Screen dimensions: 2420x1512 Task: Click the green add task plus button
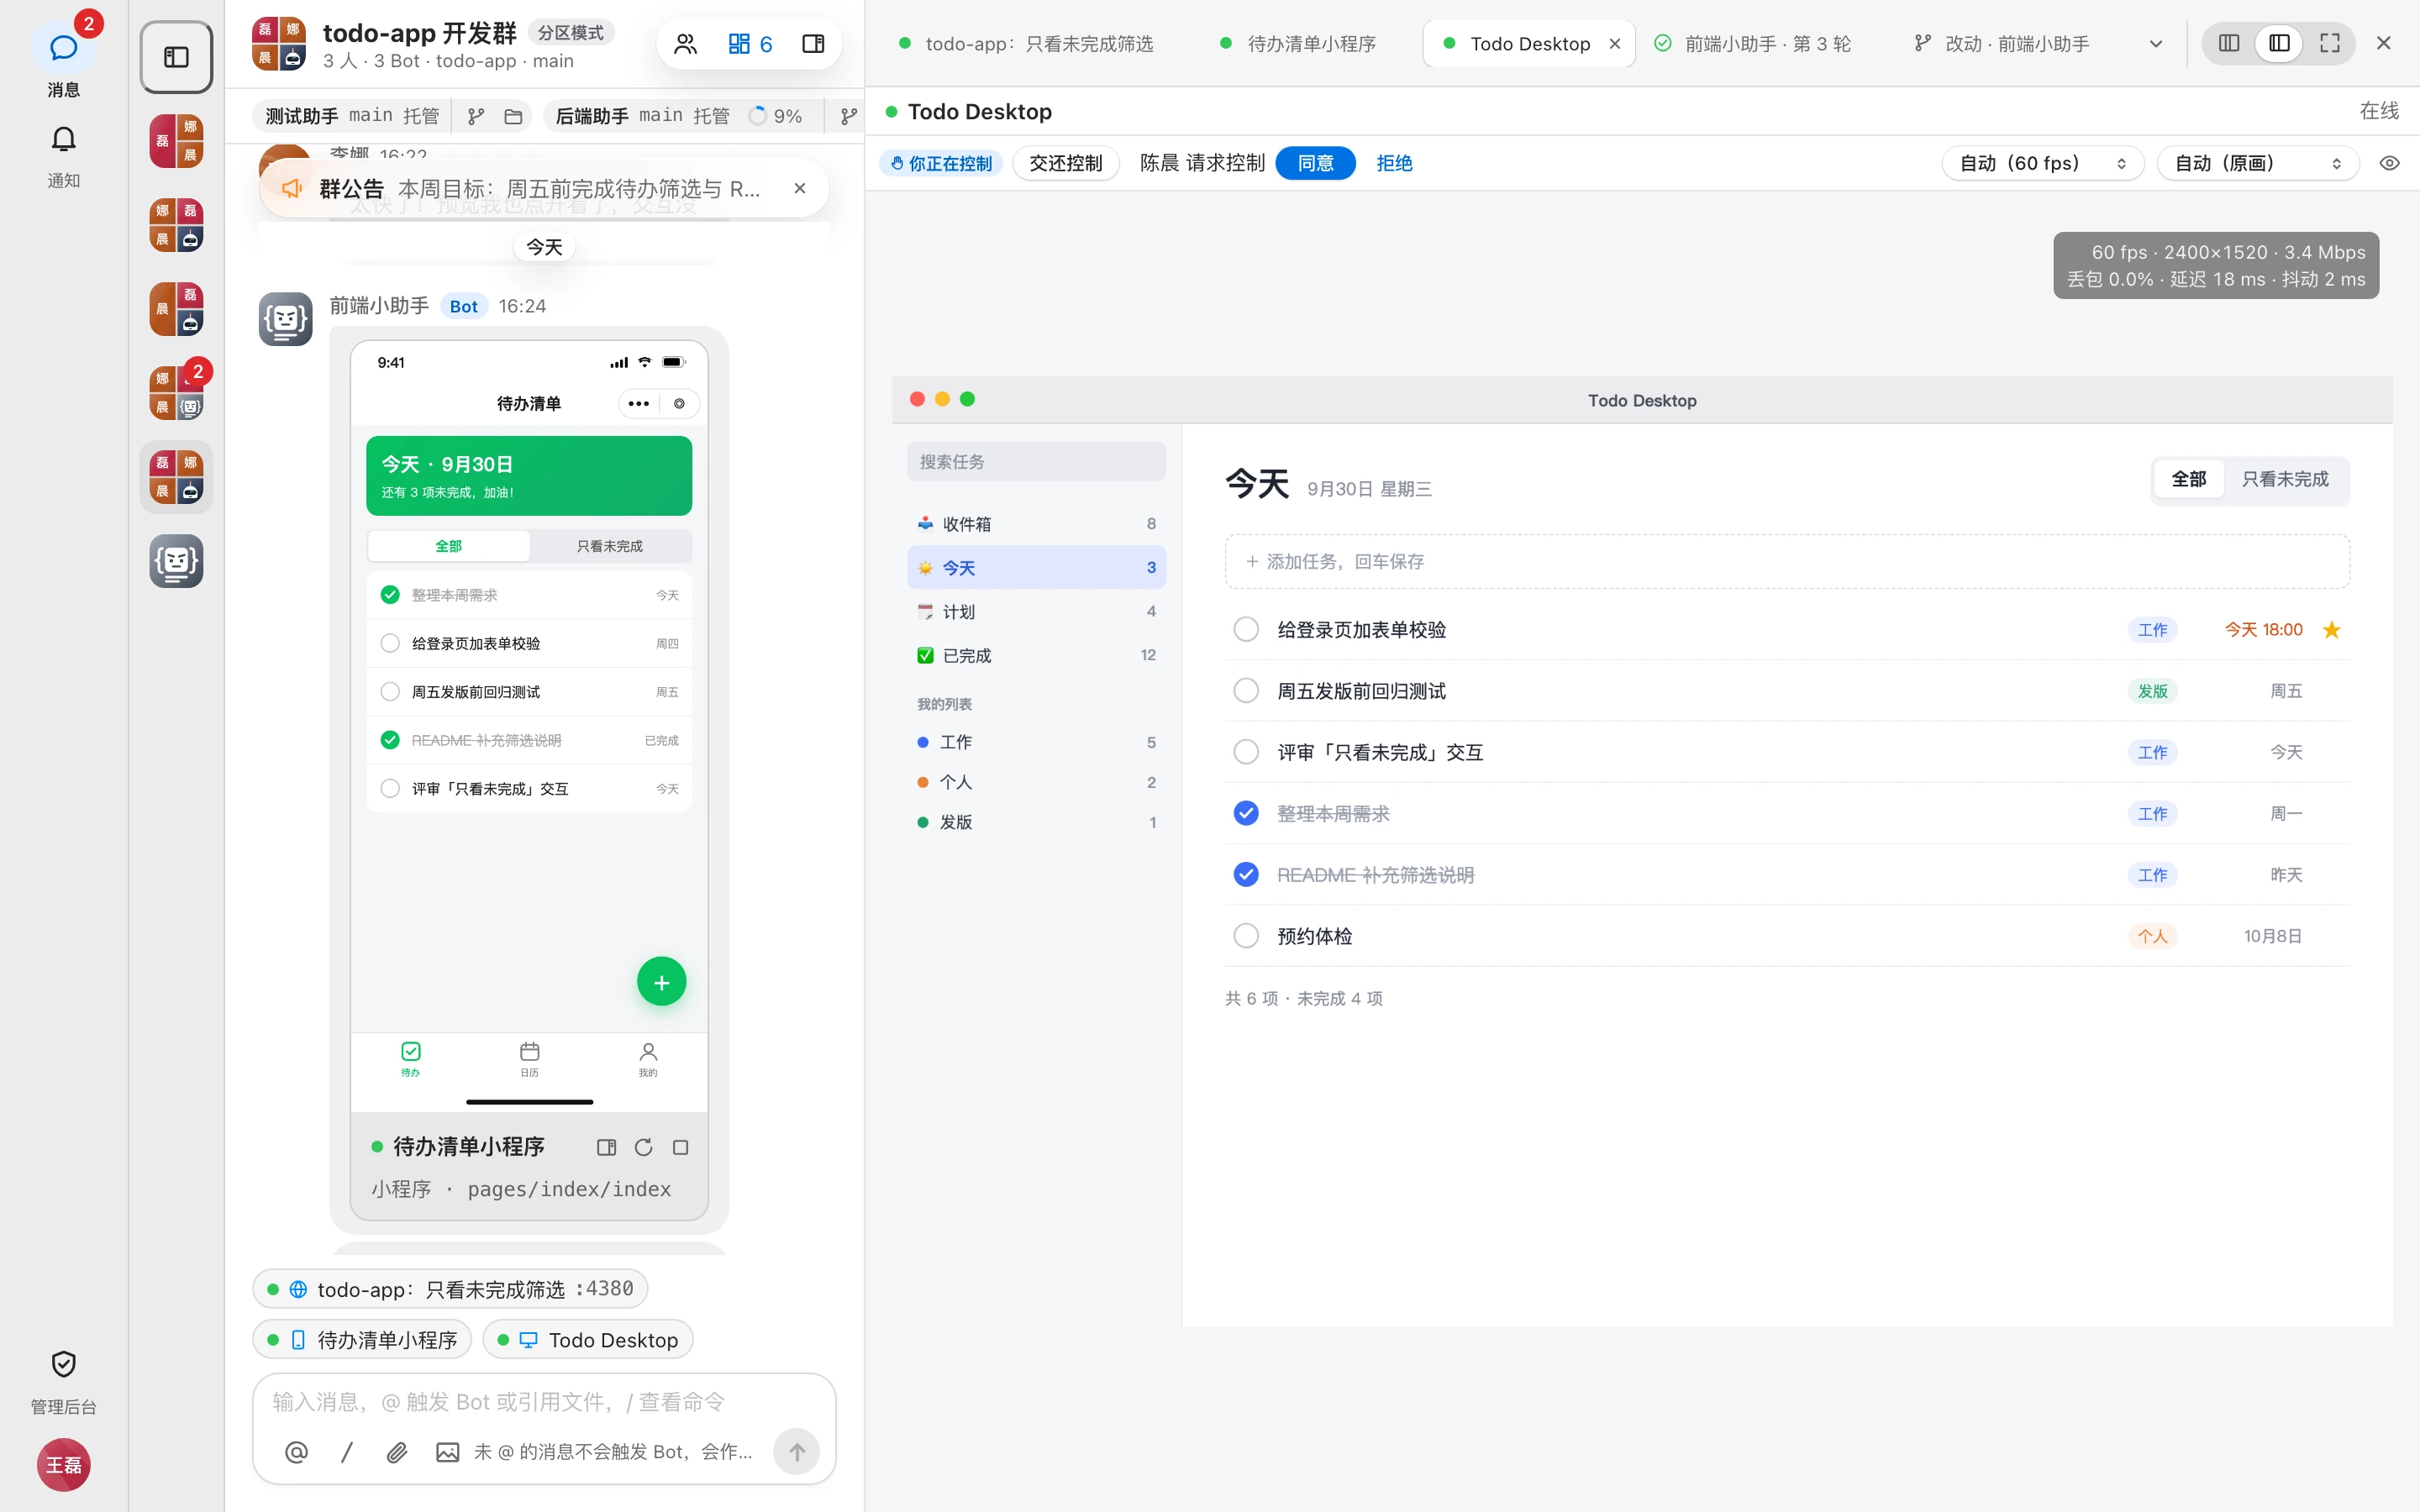pos(661,982)
